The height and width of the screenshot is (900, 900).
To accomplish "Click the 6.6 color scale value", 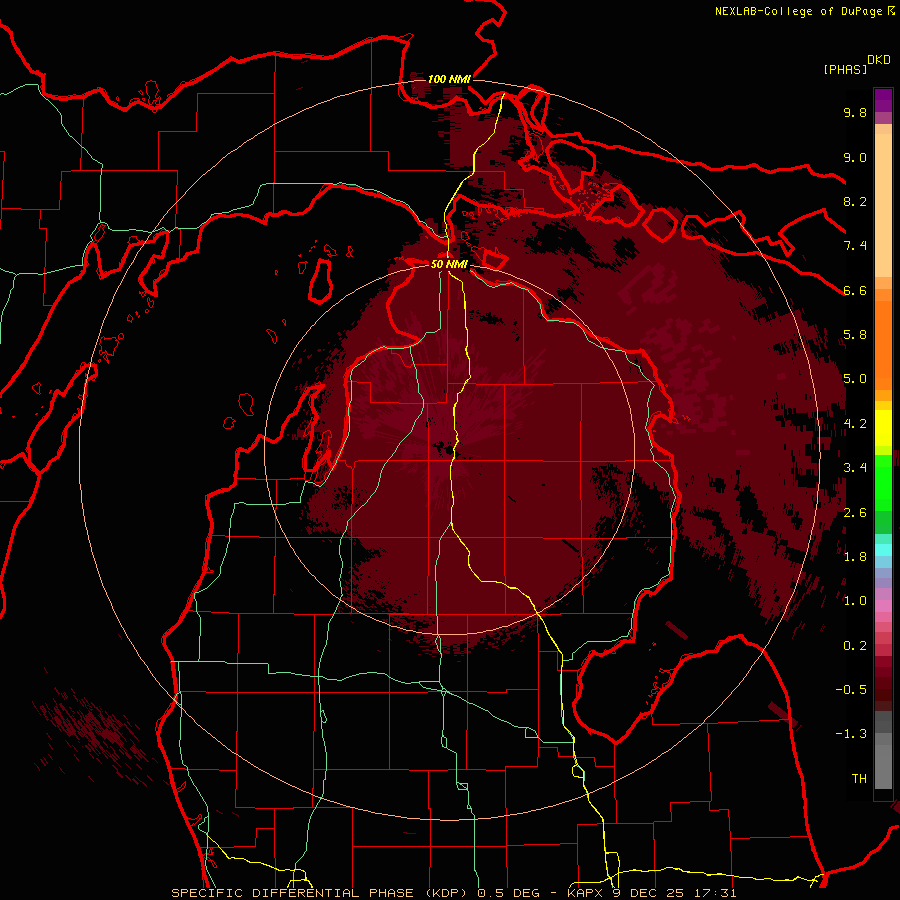I will tap(855, 290).
